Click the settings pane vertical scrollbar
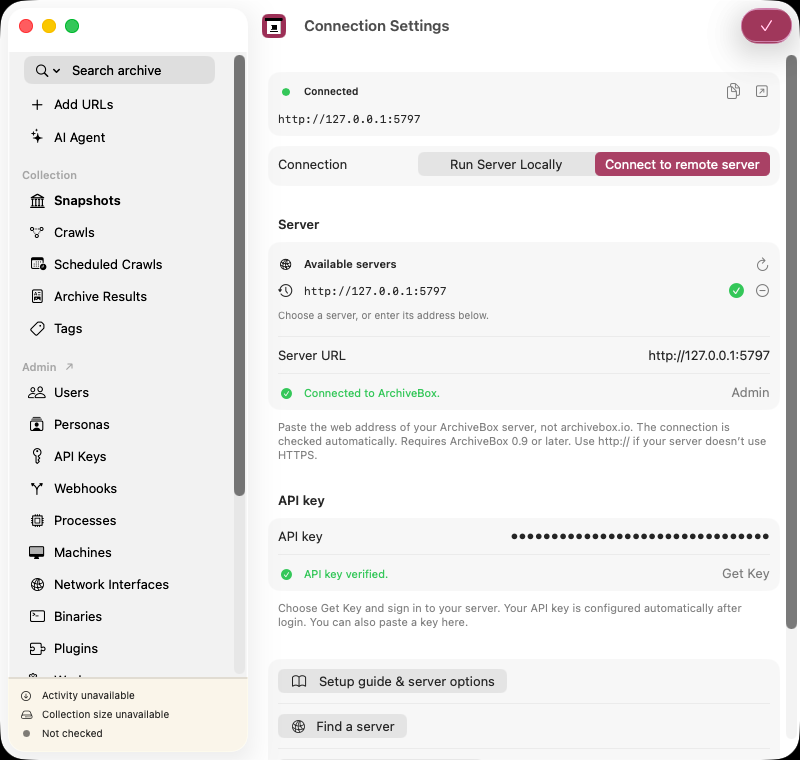 coord(791,342)
